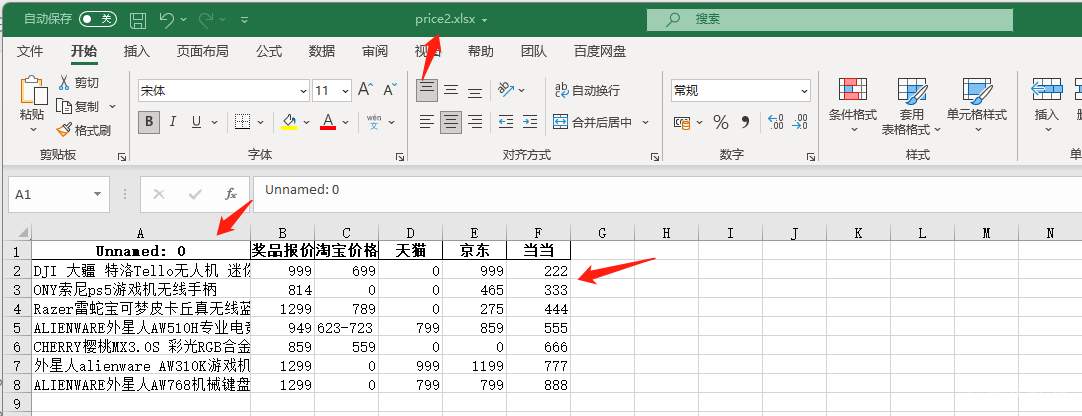Screen dimensions: 1082x416
Task: Open 单元格样式 cell styles
Action: click(976, 106)
